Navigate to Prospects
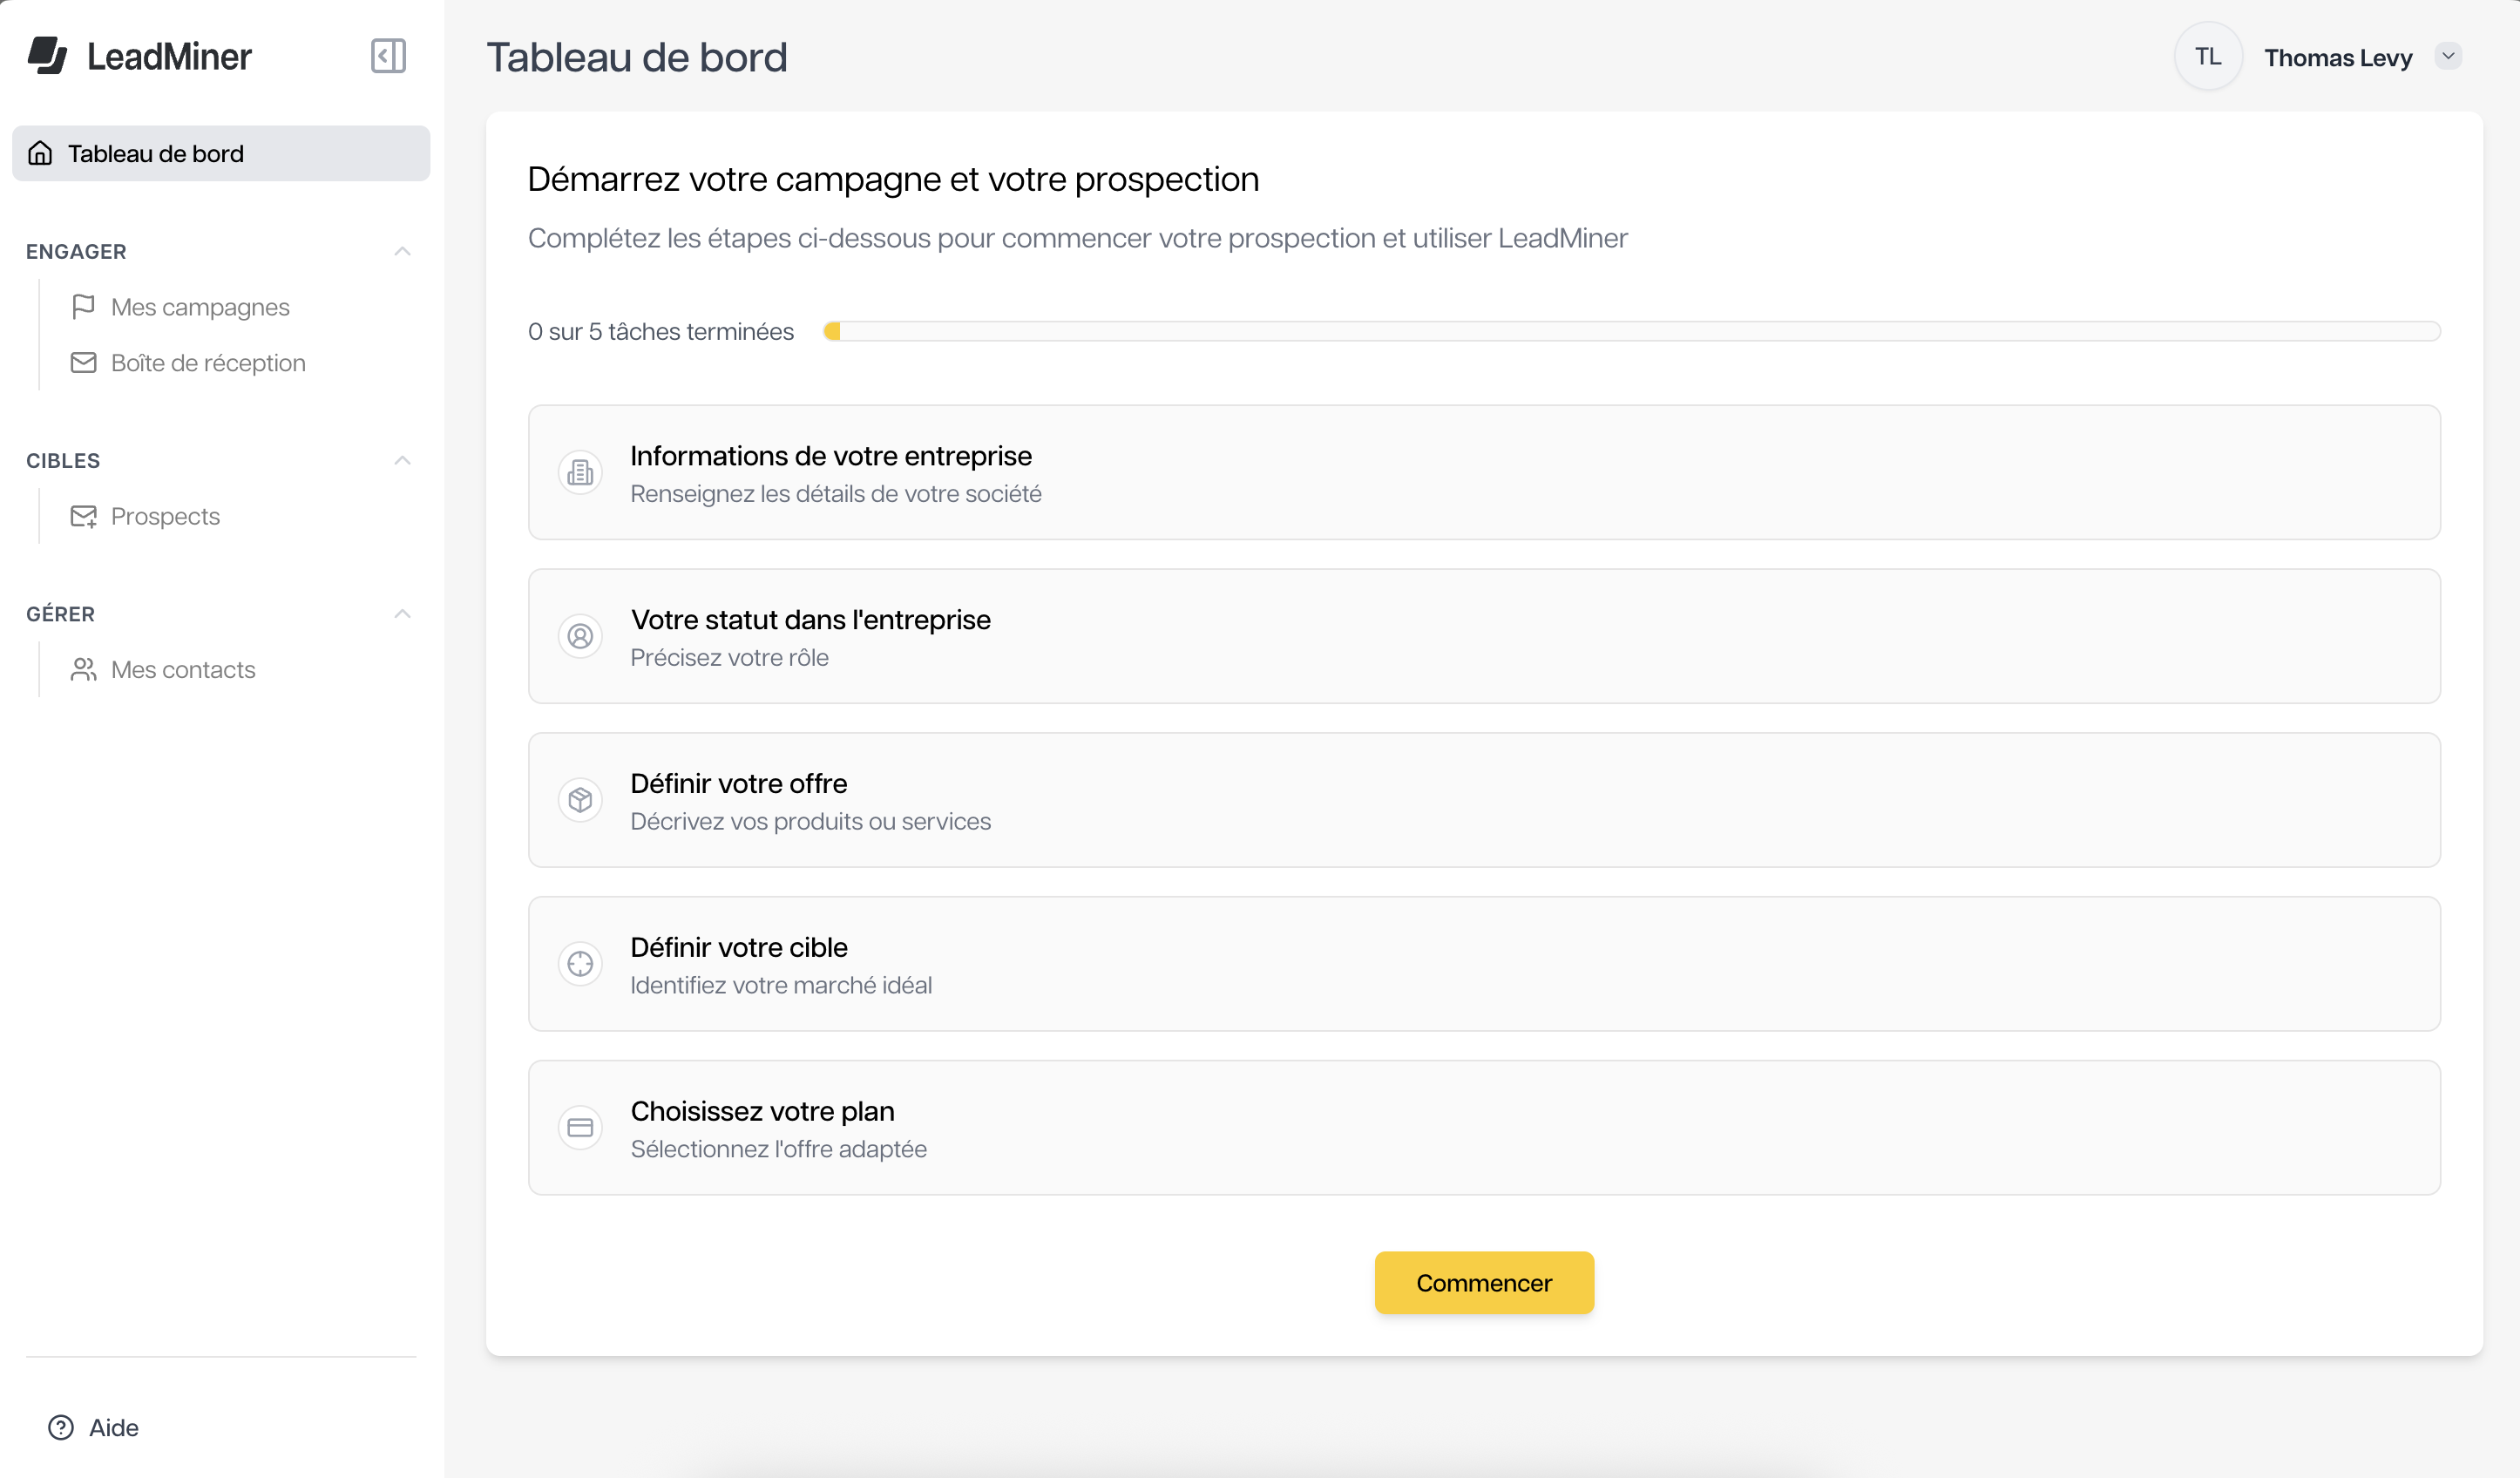2520x1478 pixels. 165,517
